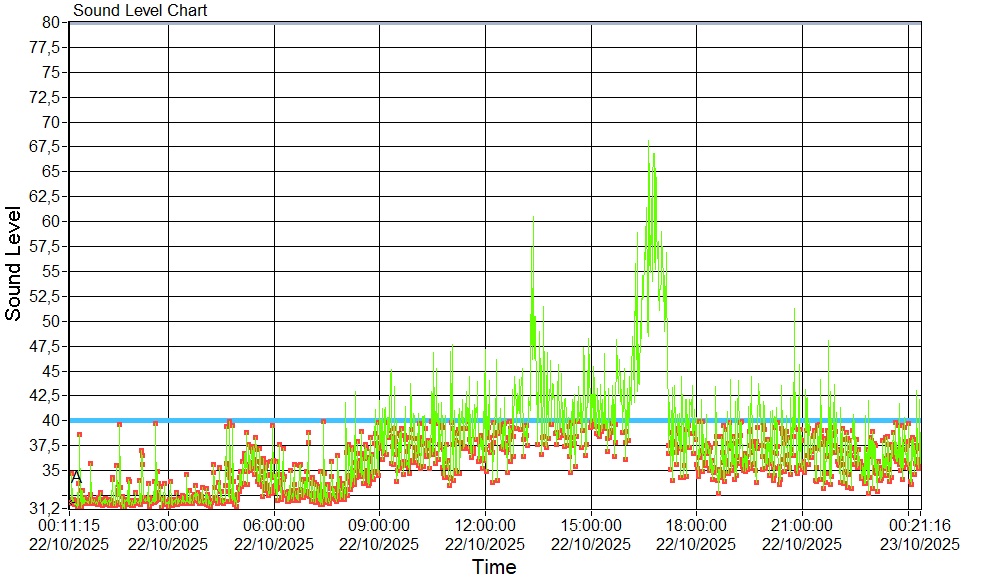Click the 03:00:00 time axis label
This screenshot has height=588, width=990.
[x=168, y=524]
